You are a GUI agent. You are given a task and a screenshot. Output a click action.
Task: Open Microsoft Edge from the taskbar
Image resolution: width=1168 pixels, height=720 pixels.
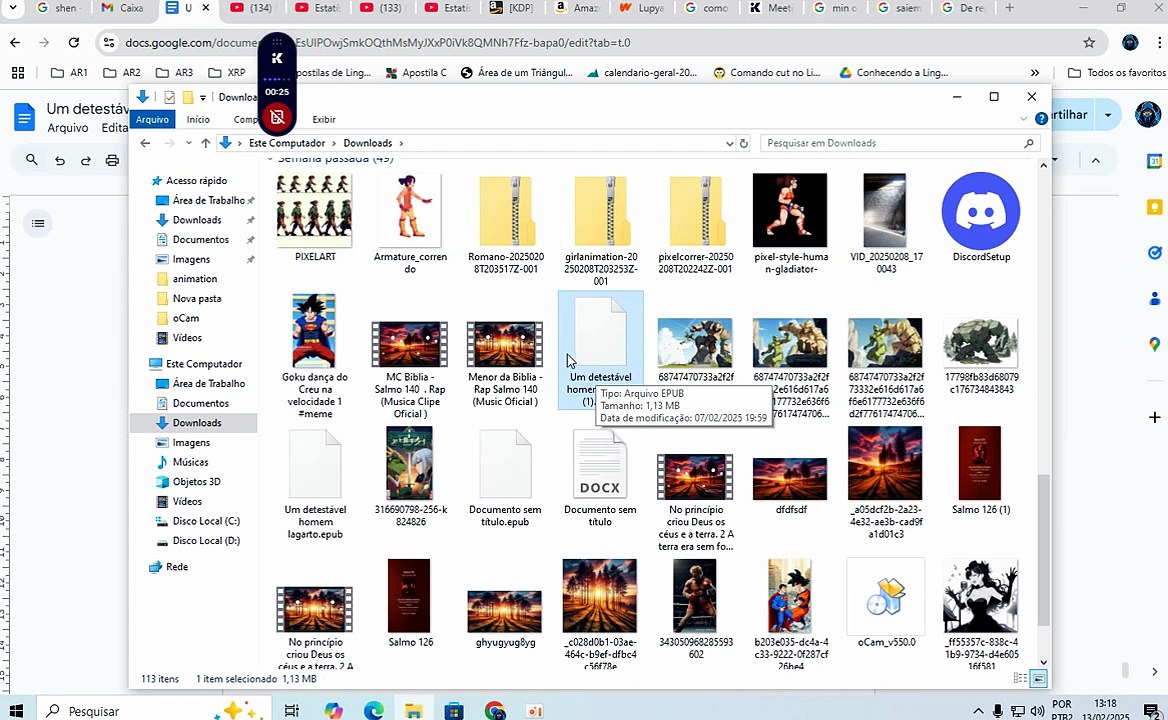pyautogui.click(x=373, y=710)
